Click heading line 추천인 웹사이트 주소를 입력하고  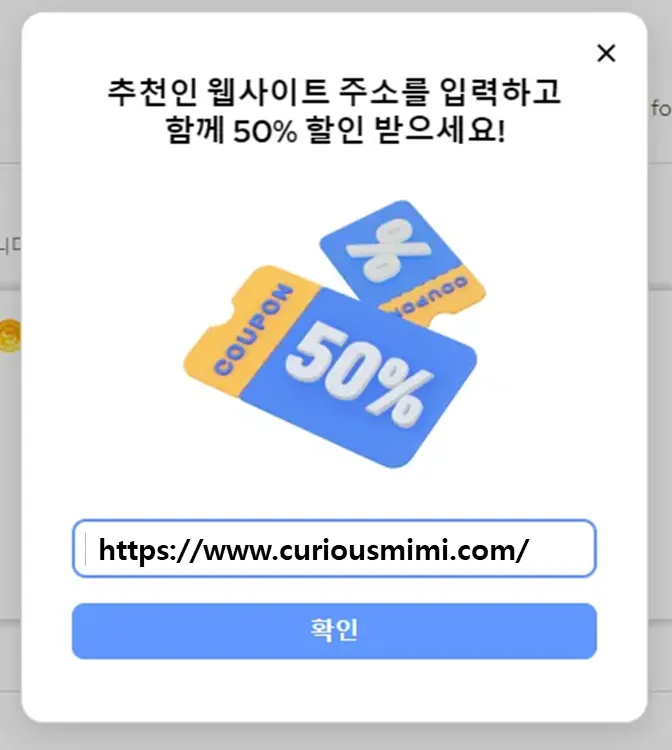click(x=334, y=91)
